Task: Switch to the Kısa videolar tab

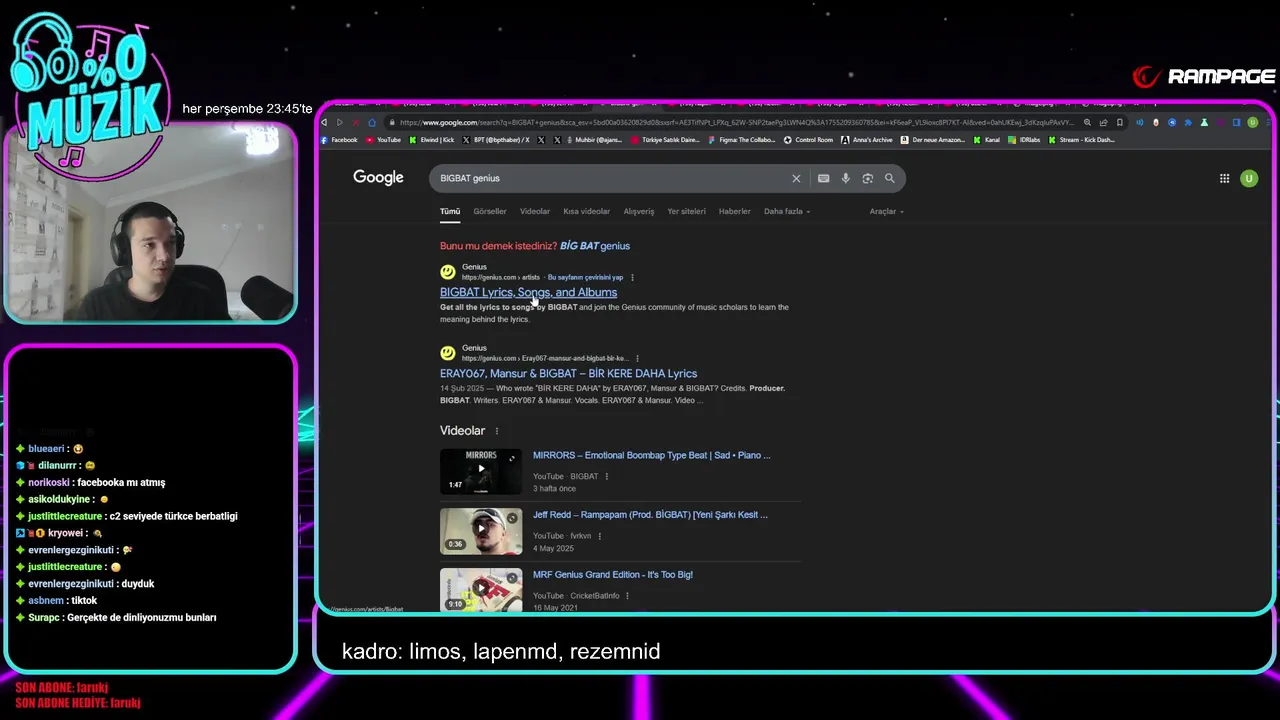Action: (586, 211)
